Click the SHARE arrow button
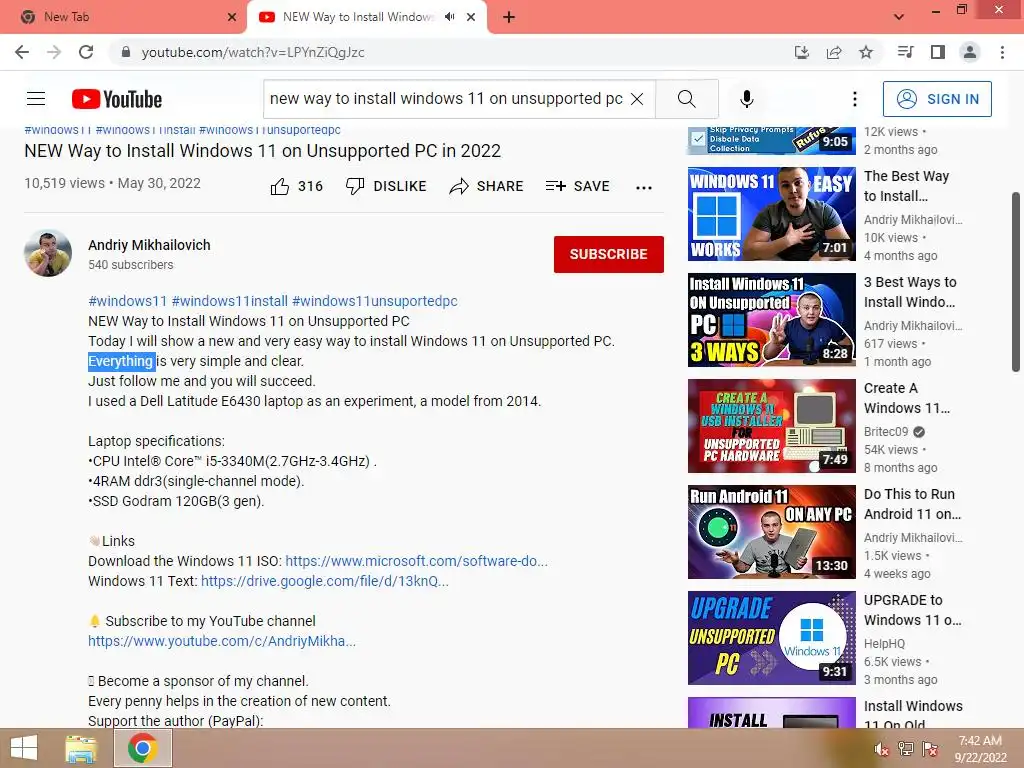 (x=487, y=186)
